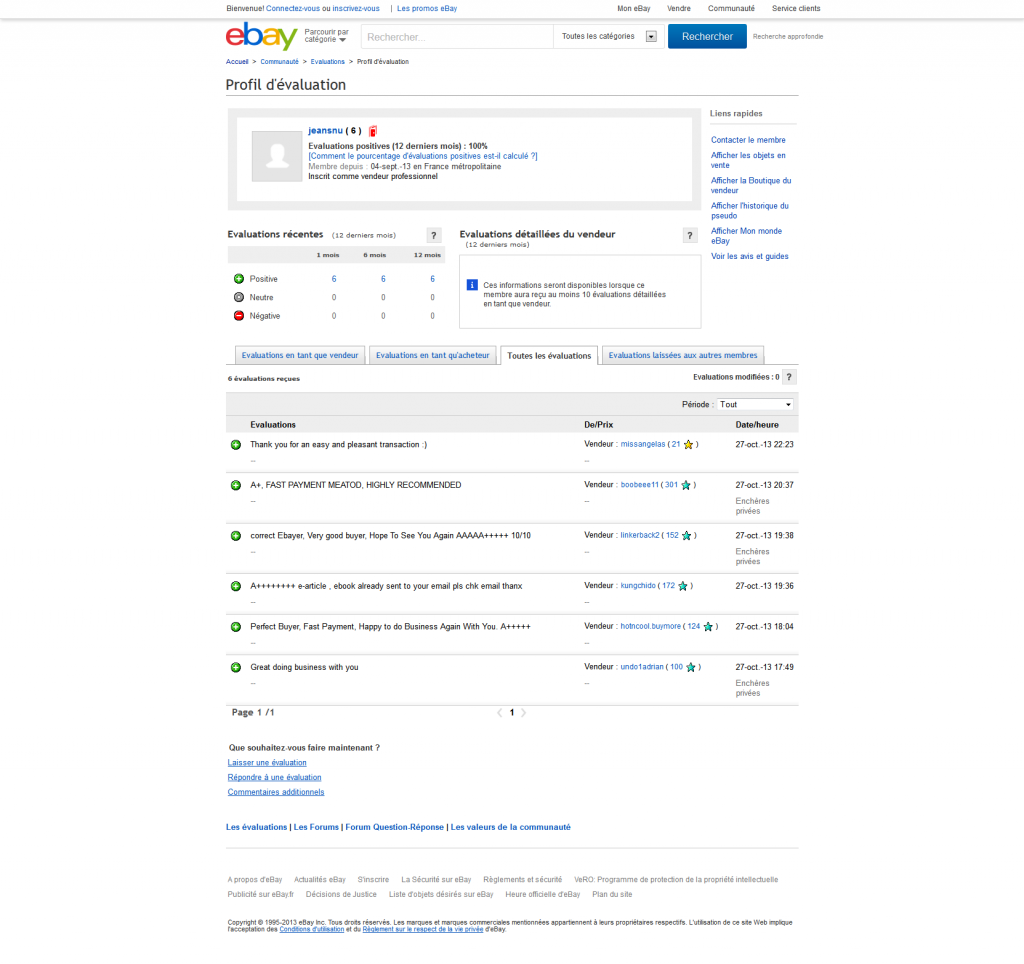1024x964 pixels.
Task: Click star icon next to linkerback2
Action: click(686, 536)
